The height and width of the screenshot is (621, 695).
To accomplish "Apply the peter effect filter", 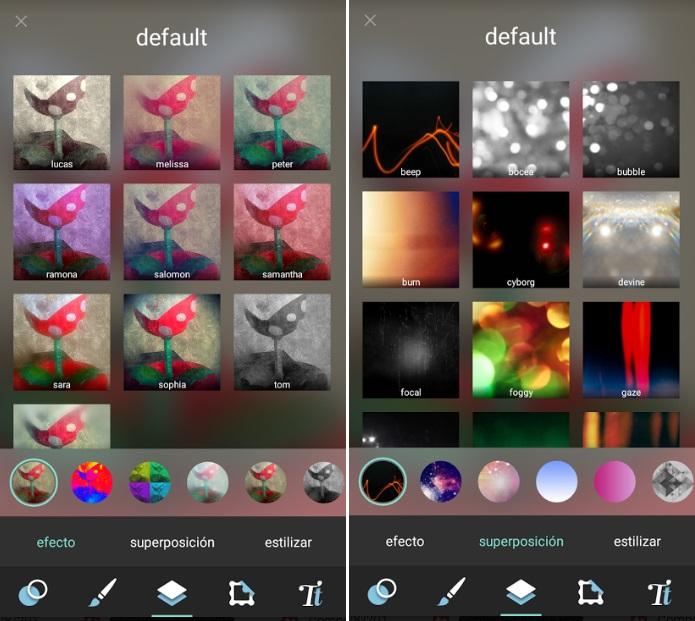I will (x=282, y=122).
